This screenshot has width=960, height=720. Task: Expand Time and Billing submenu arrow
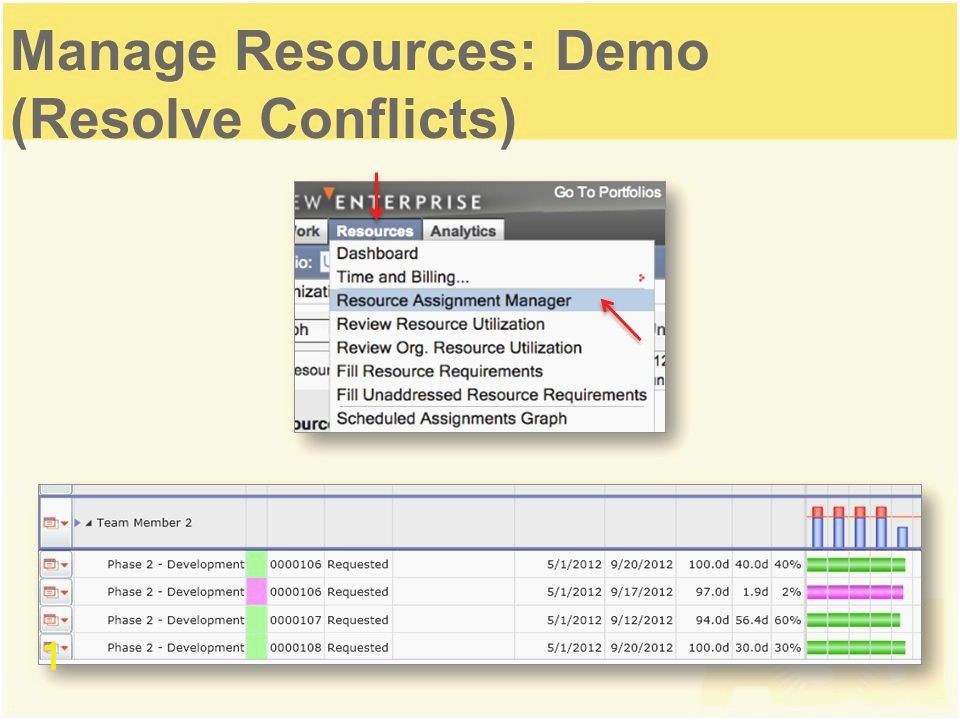tap(641, 278)
